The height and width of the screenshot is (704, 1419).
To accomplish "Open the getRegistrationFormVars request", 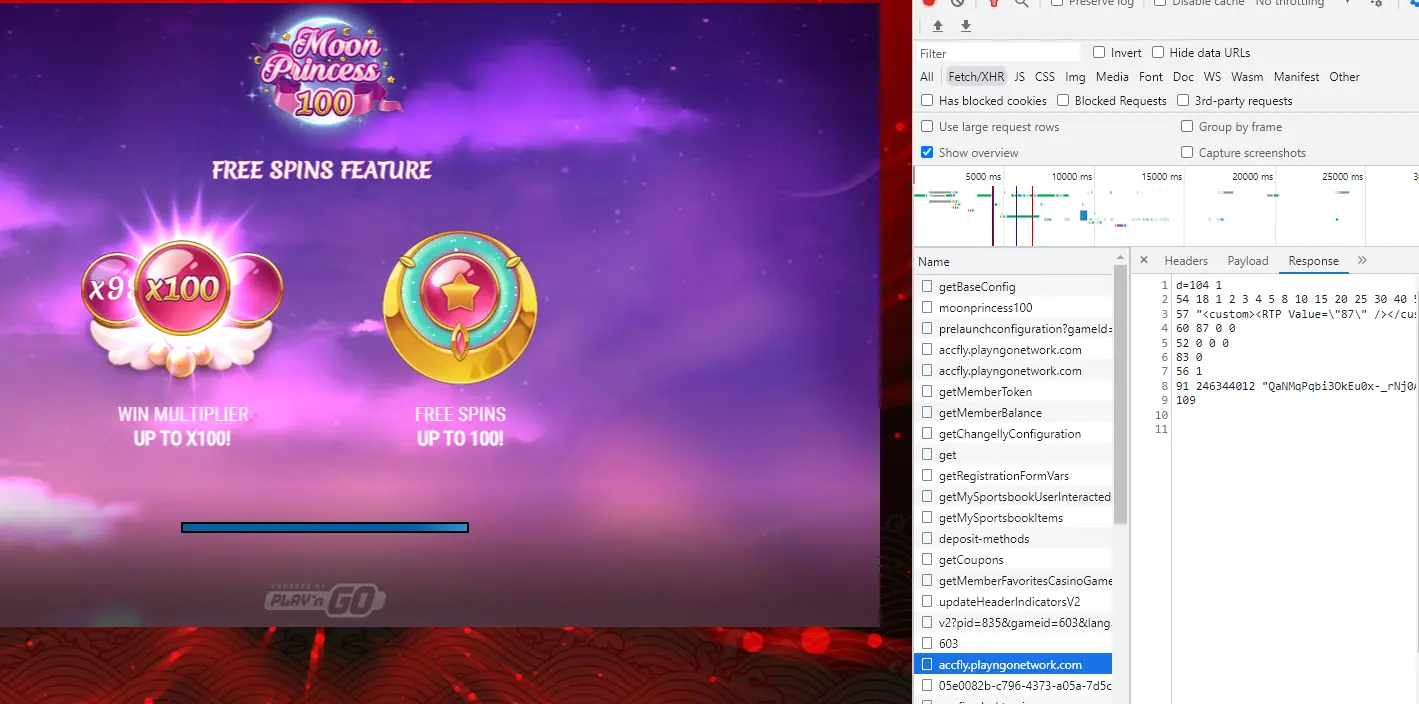I will coord(1013,476).
